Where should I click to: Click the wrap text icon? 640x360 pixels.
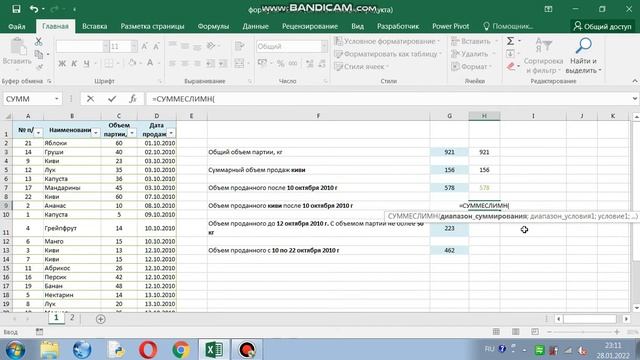(240, 46)
